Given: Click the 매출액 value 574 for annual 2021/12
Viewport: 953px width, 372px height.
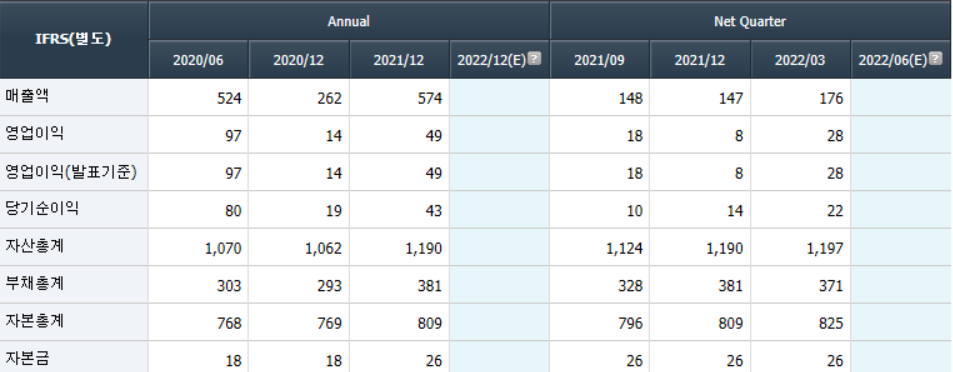Looking at the screenshot, I should pyautogui.click(x=430, y=98).
